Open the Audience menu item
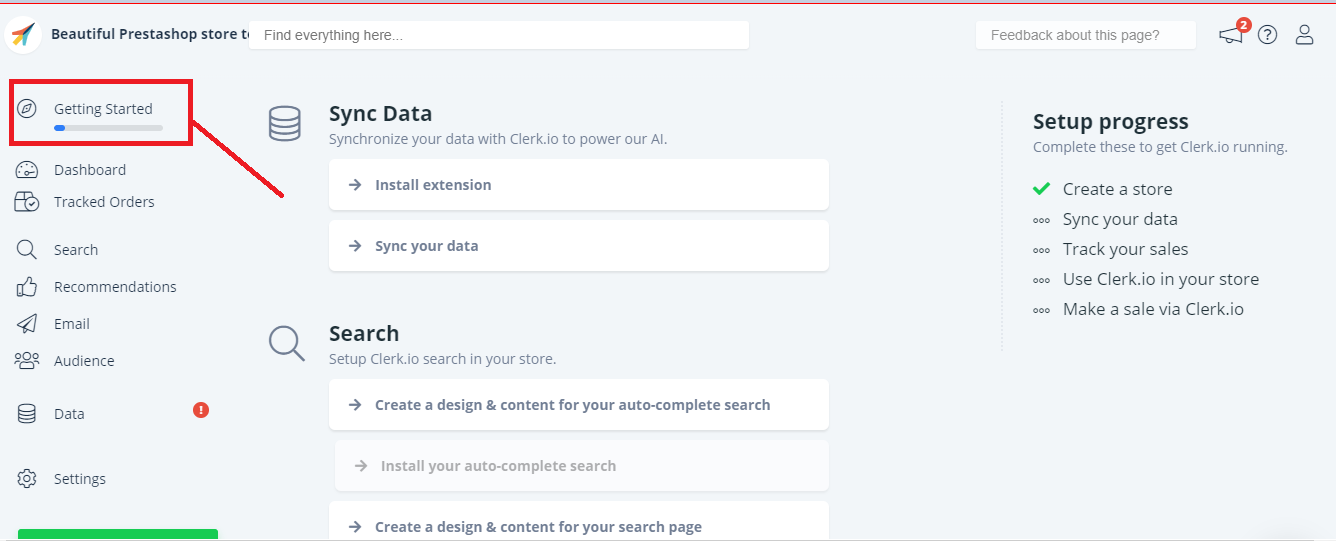Viewport: 1336px width, 541px height. [83, 361]
